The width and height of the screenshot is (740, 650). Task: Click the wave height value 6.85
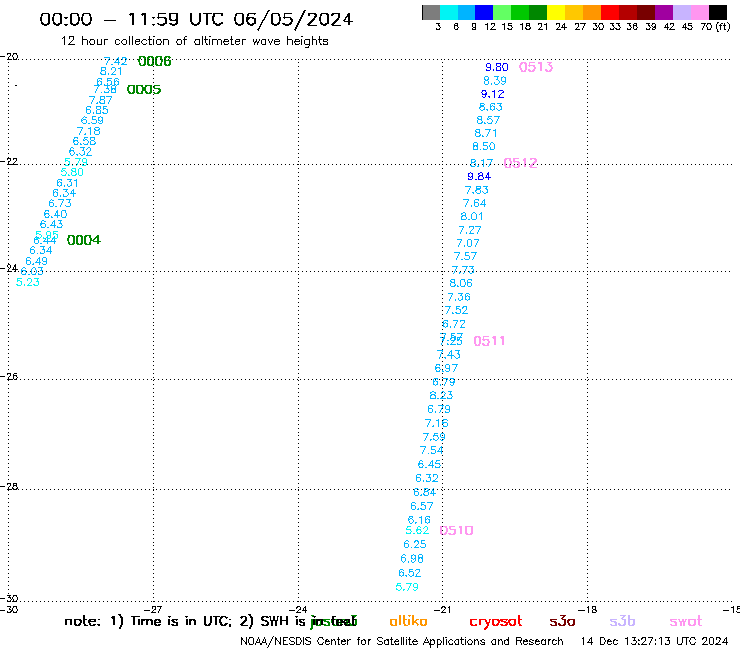pyautogui.click(x=97, y=110)
